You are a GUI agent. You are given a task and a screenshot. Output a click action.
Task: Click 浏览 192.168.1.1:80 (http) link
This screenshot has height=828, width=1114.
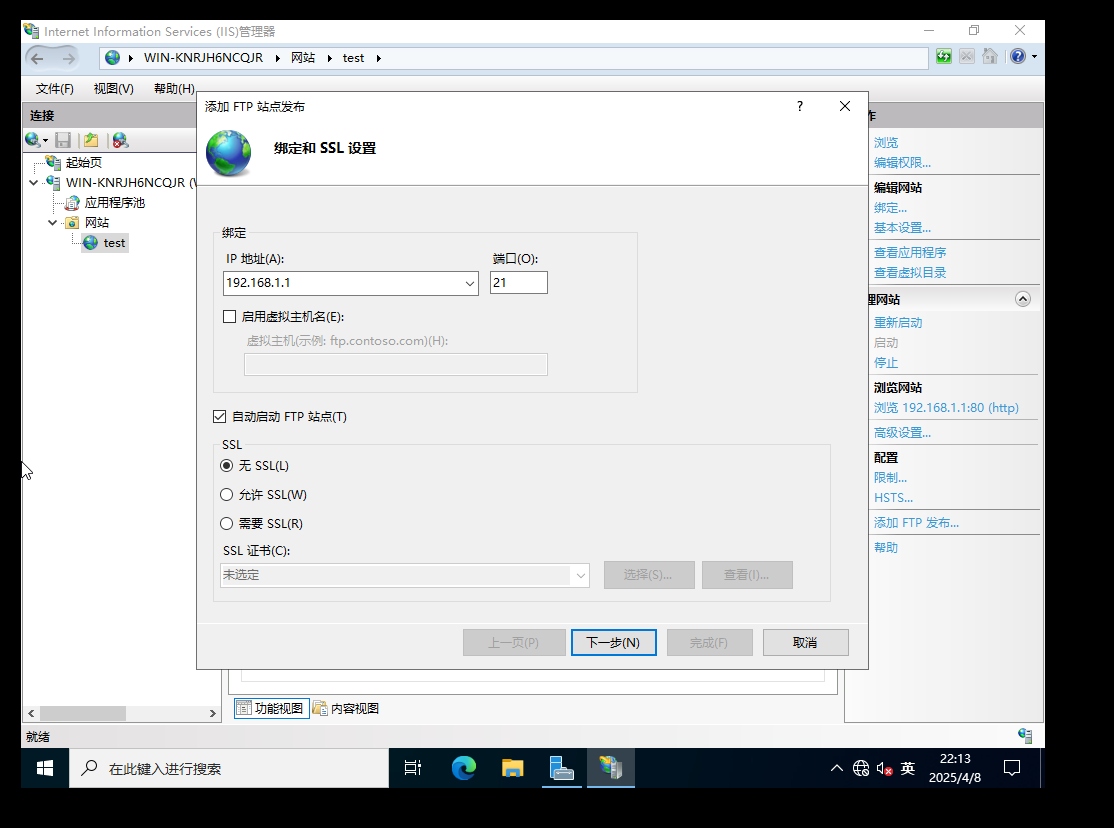click(x=946, y=408)
